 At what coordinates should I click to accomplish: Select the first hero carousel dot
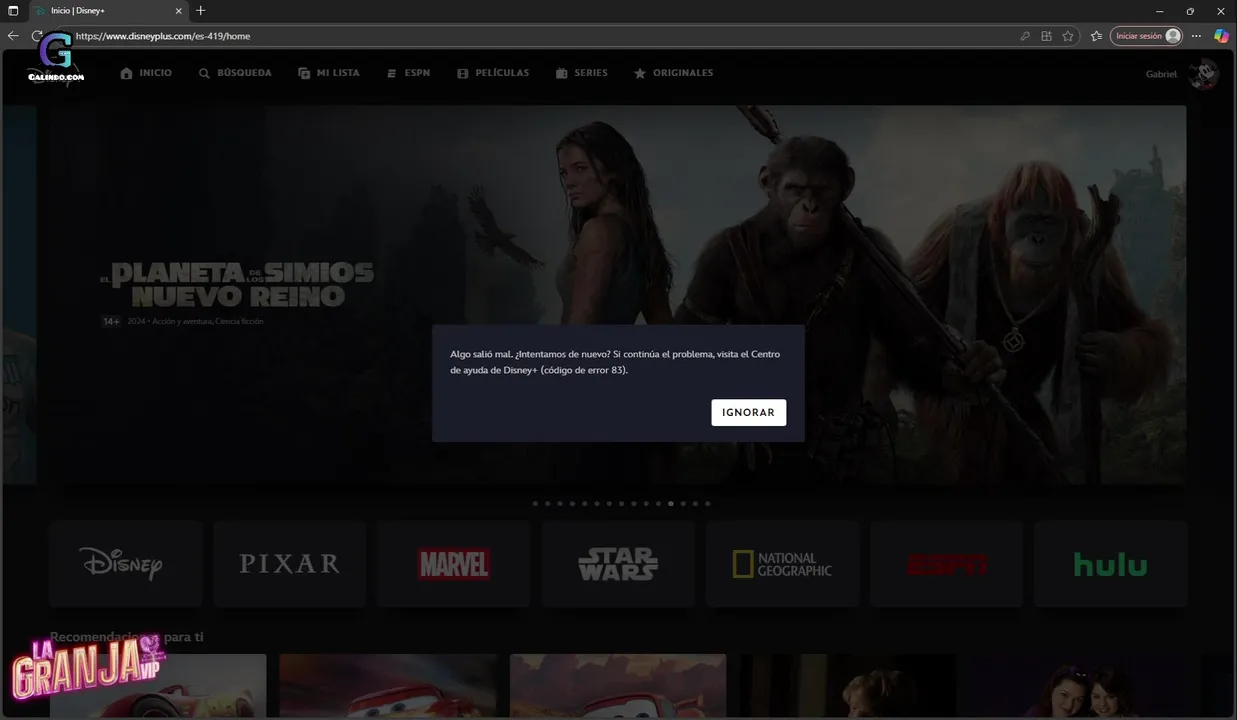[x=535, y=504]
